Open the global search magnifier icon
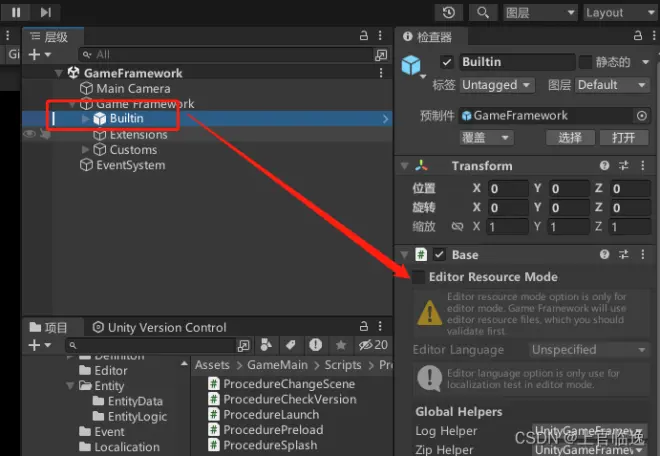Viewport: 660px width, 456px height. [x=483, y=12]
